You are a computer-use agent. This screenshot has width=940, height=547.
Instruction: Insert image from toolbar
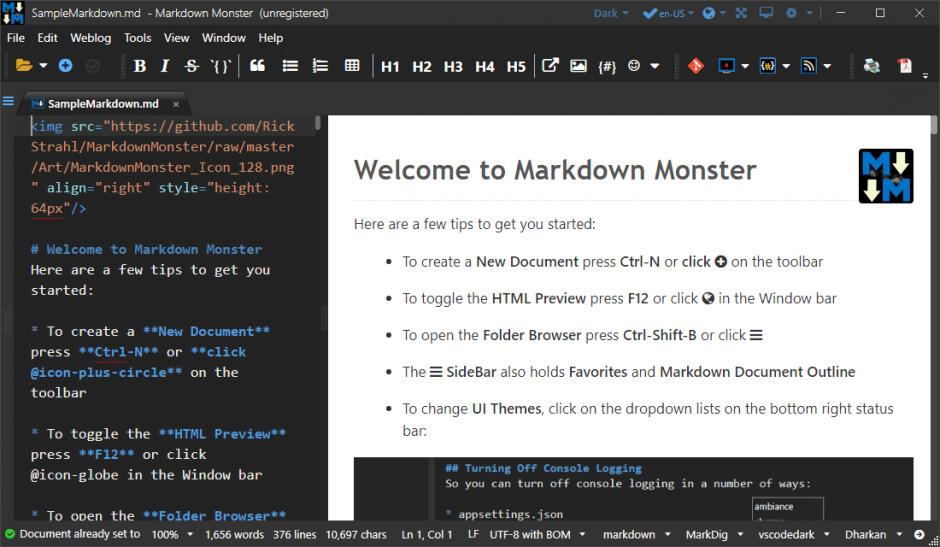(578, 66)
